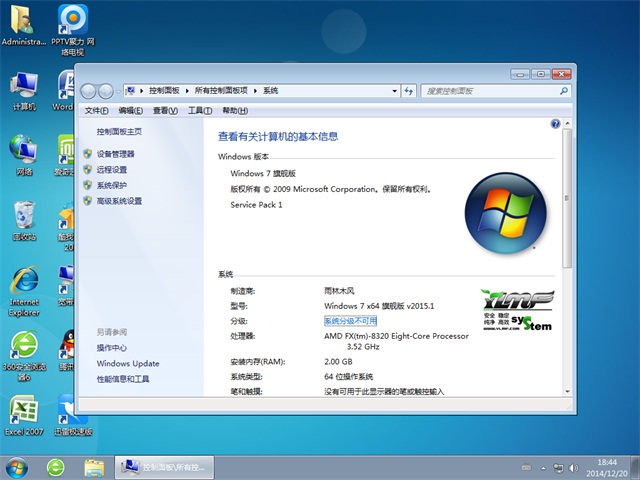Click the Back navigation arrow
640x480 pixels.
[x=88, y=91]
